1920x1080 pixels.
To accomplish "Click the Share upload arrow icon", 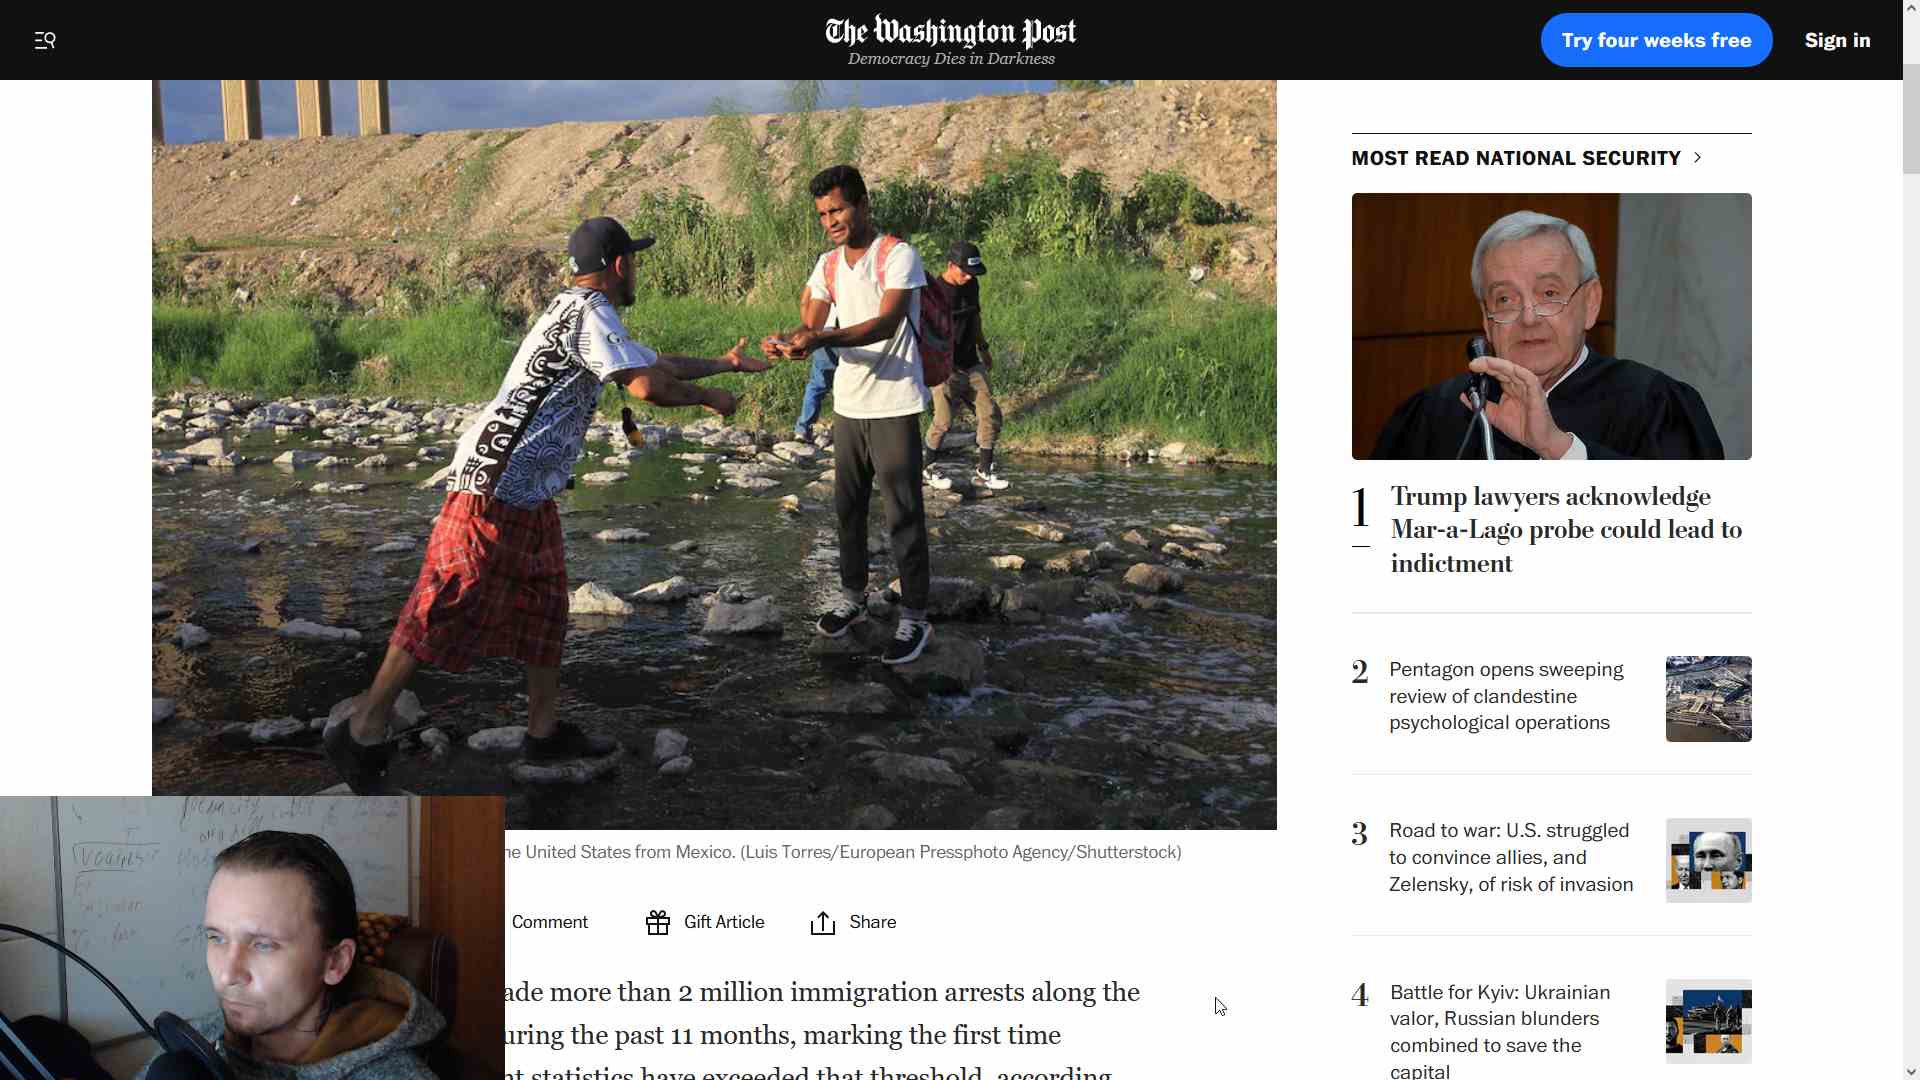I will coord(823,922).
